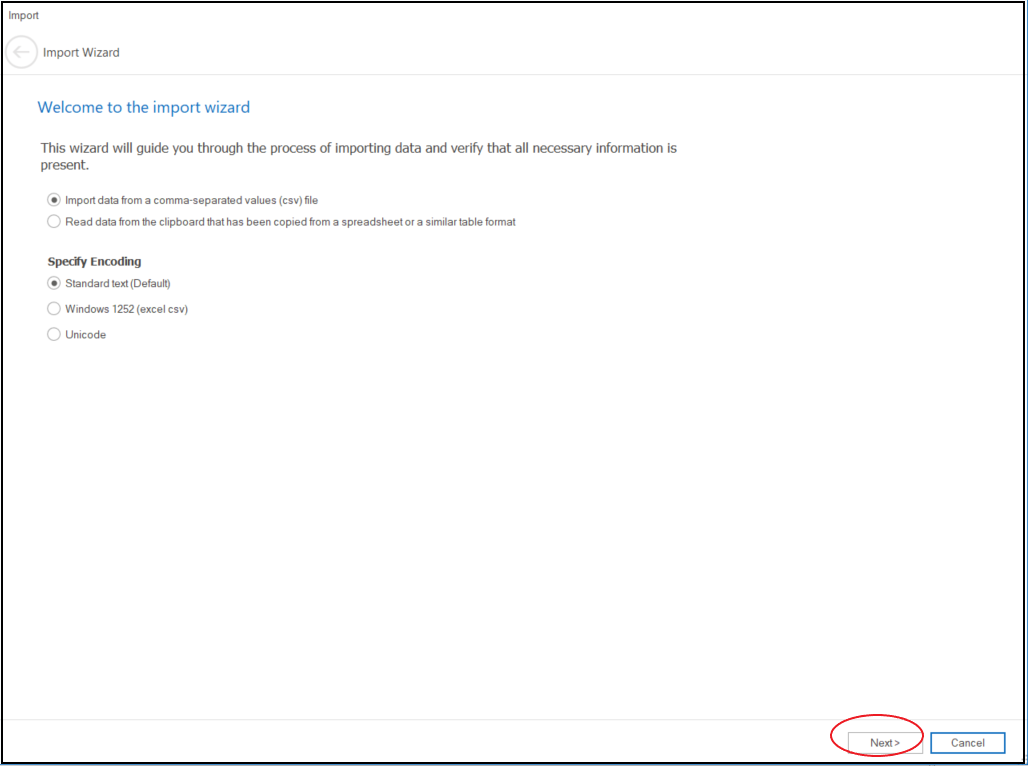The image size is (1028, 766).
Task: Click the back arrow icon
Action: pyautogui.click(x=22, y=52)
